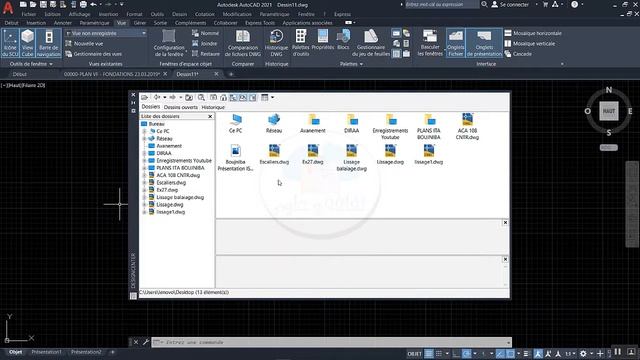Click Se connecter account button

click(x=510, y=4)
